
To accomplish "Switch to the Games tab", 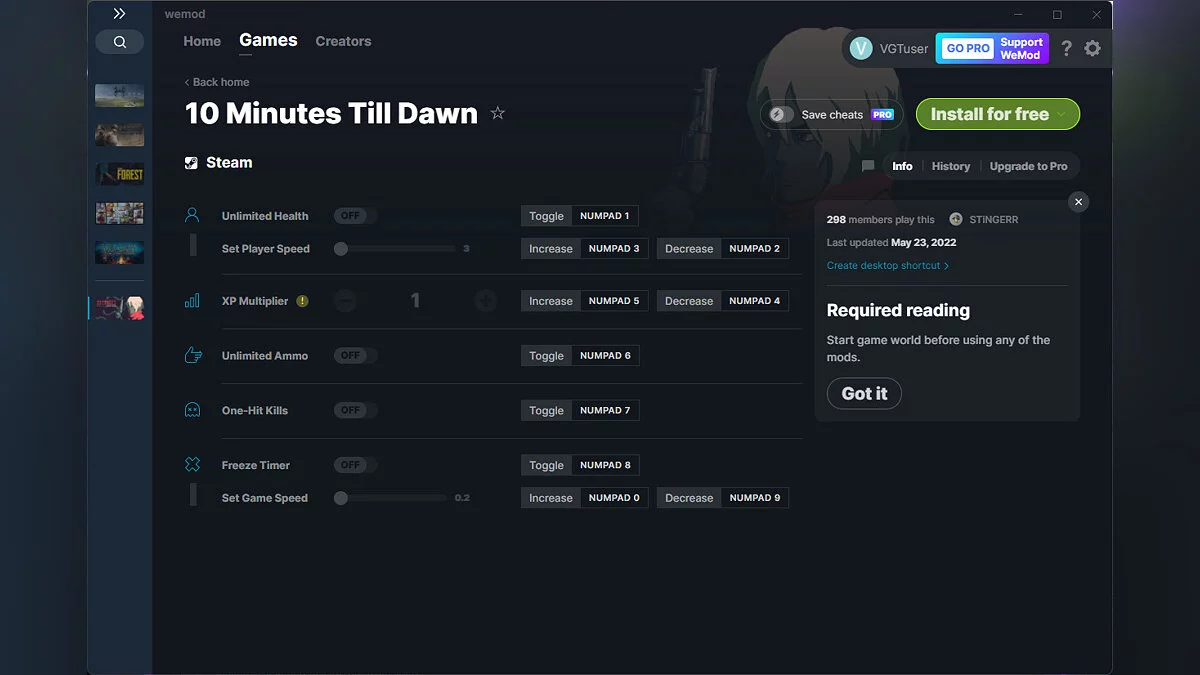I will pyautogui.click(x=268, y=40).
